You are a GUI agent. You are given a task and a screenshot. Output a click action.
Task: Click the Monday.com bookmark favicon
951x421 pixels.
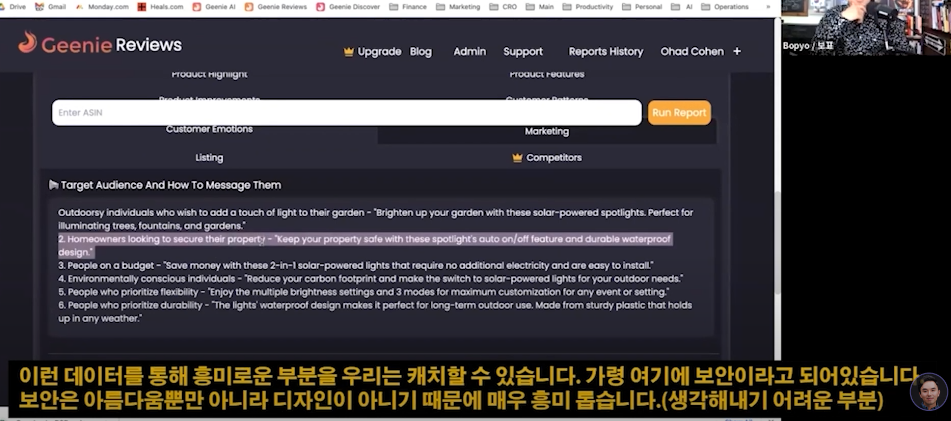click(x=79, y=7)
